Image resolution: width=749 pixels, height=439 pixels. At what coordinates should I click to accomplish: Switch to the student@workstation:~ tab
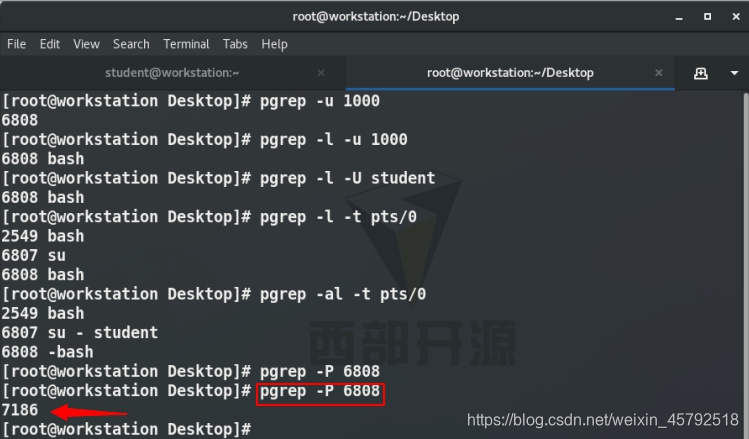tap(172, 73)
